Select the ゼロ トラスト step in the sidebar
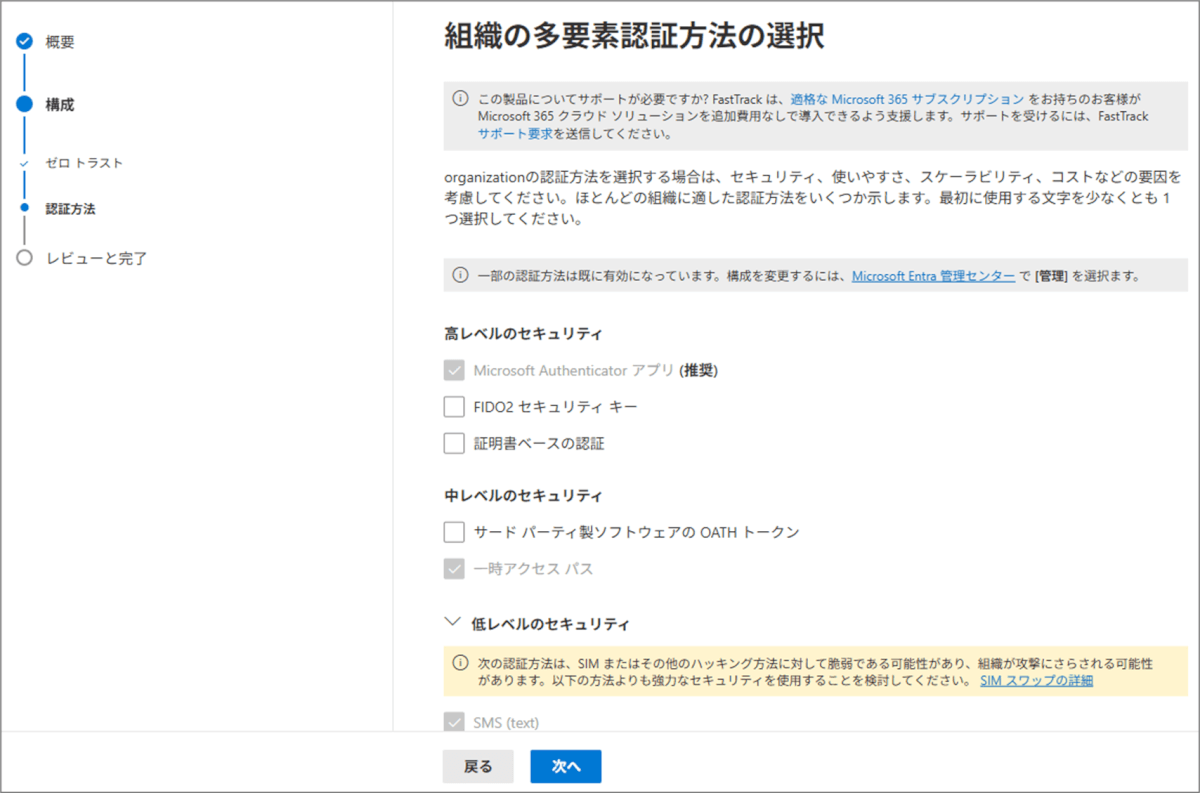Screen dimensions: 1200x793 (x=84, y=162)
